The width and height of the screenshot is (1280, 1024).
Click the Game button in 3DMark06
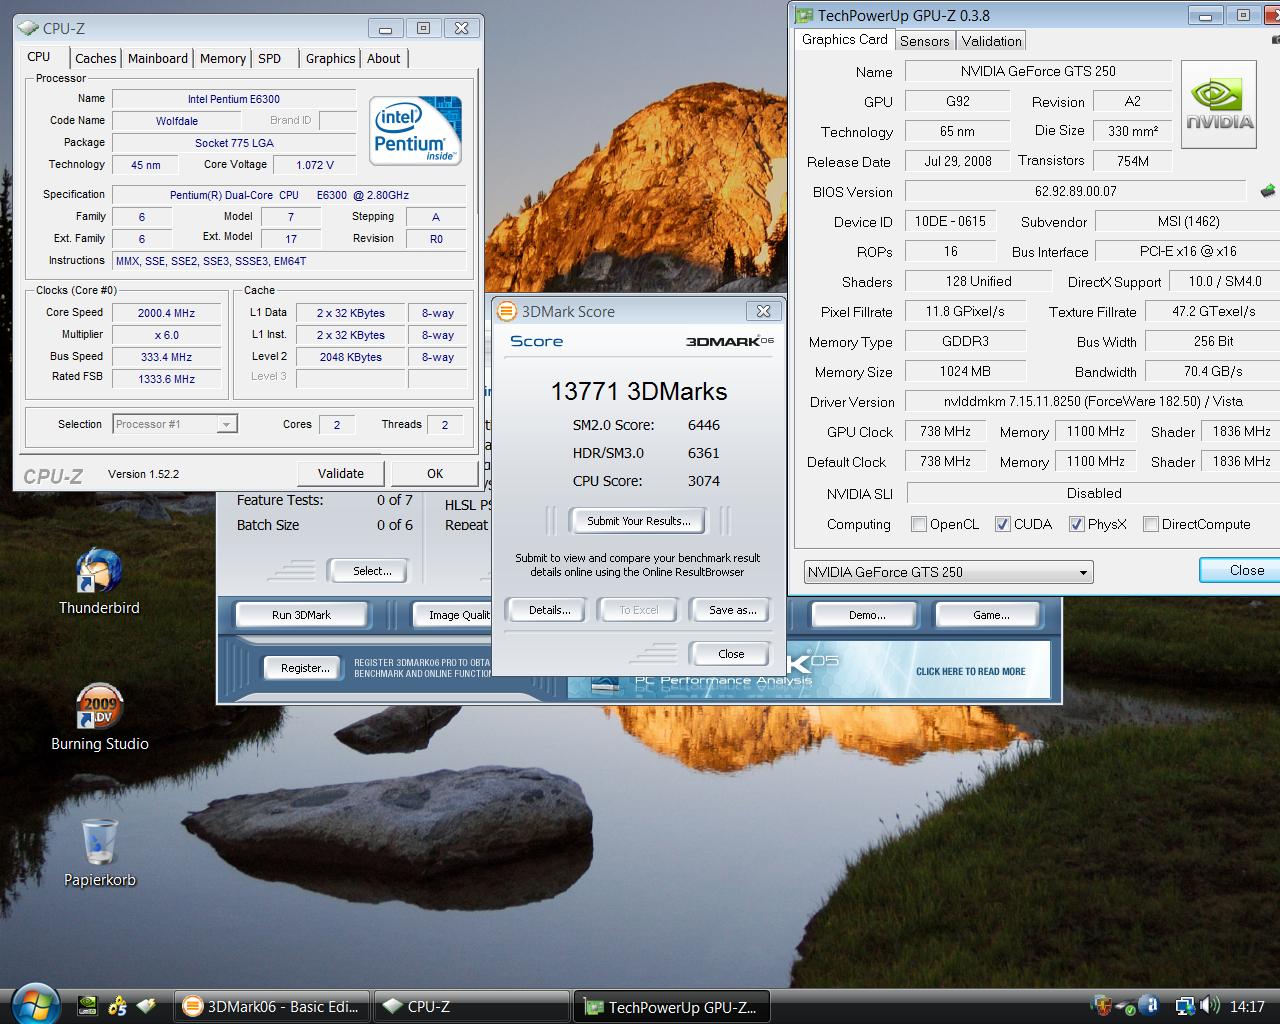point(991,615)
